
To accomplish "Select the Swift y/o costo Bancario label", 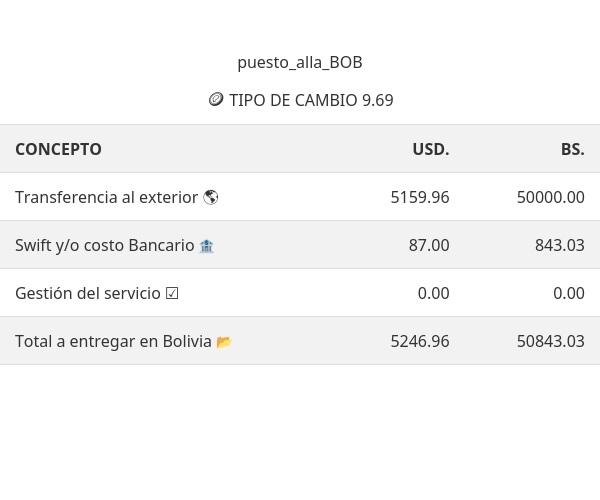I will click(x=104, y=245).
